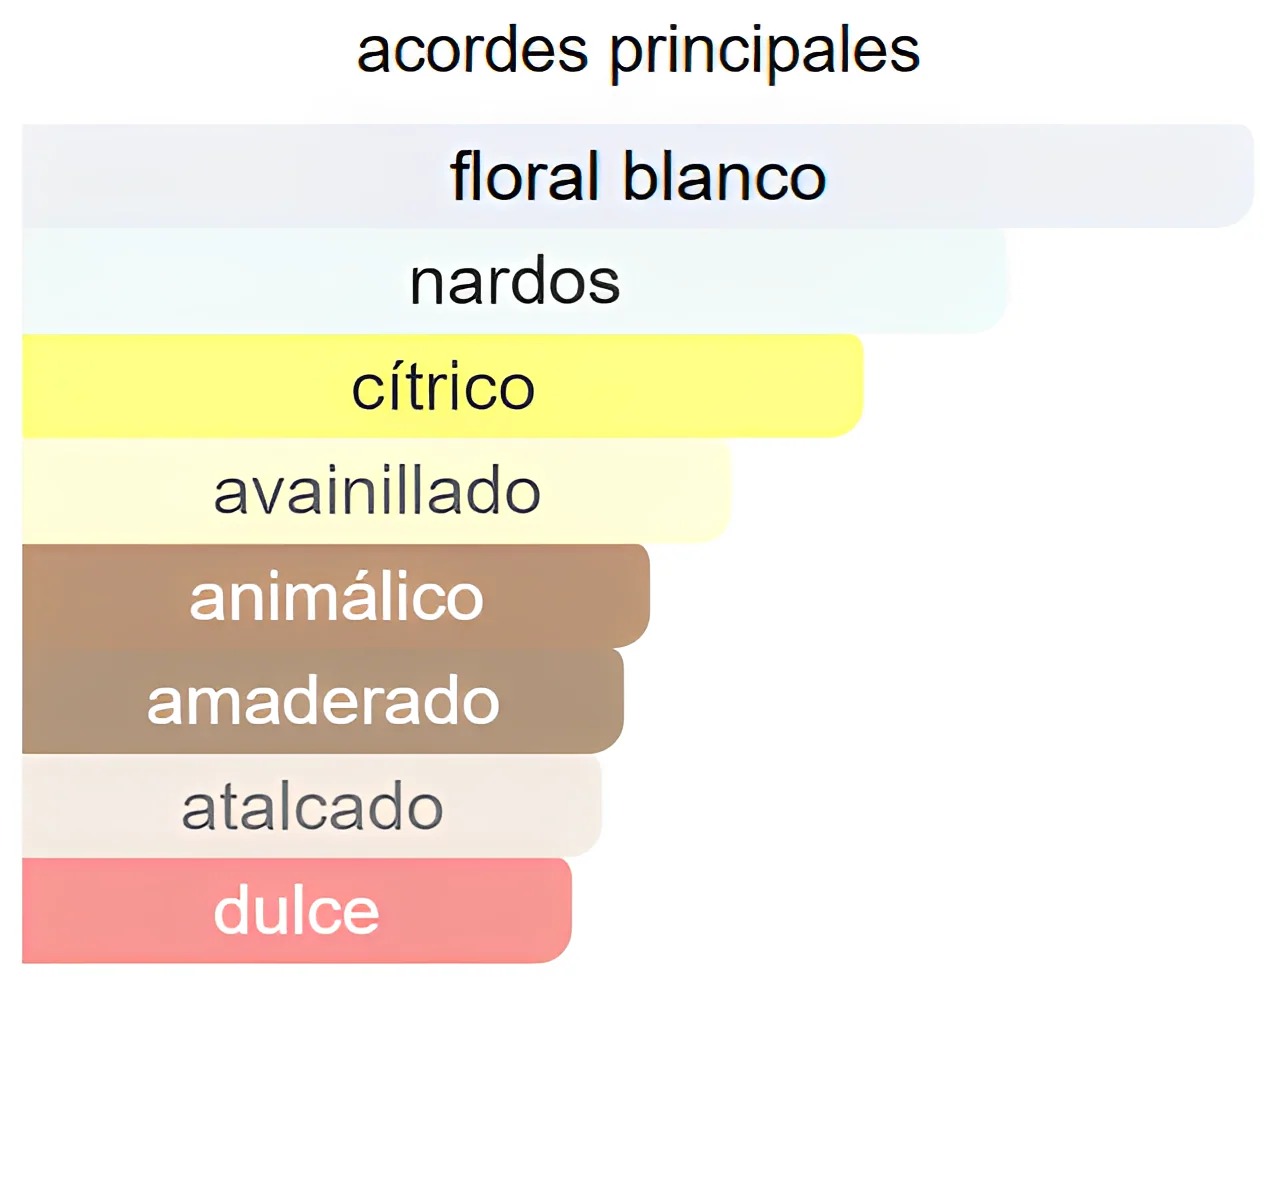Click the 'acordes principales' heading
1274x1184 pixels.
tap(638, 50)
